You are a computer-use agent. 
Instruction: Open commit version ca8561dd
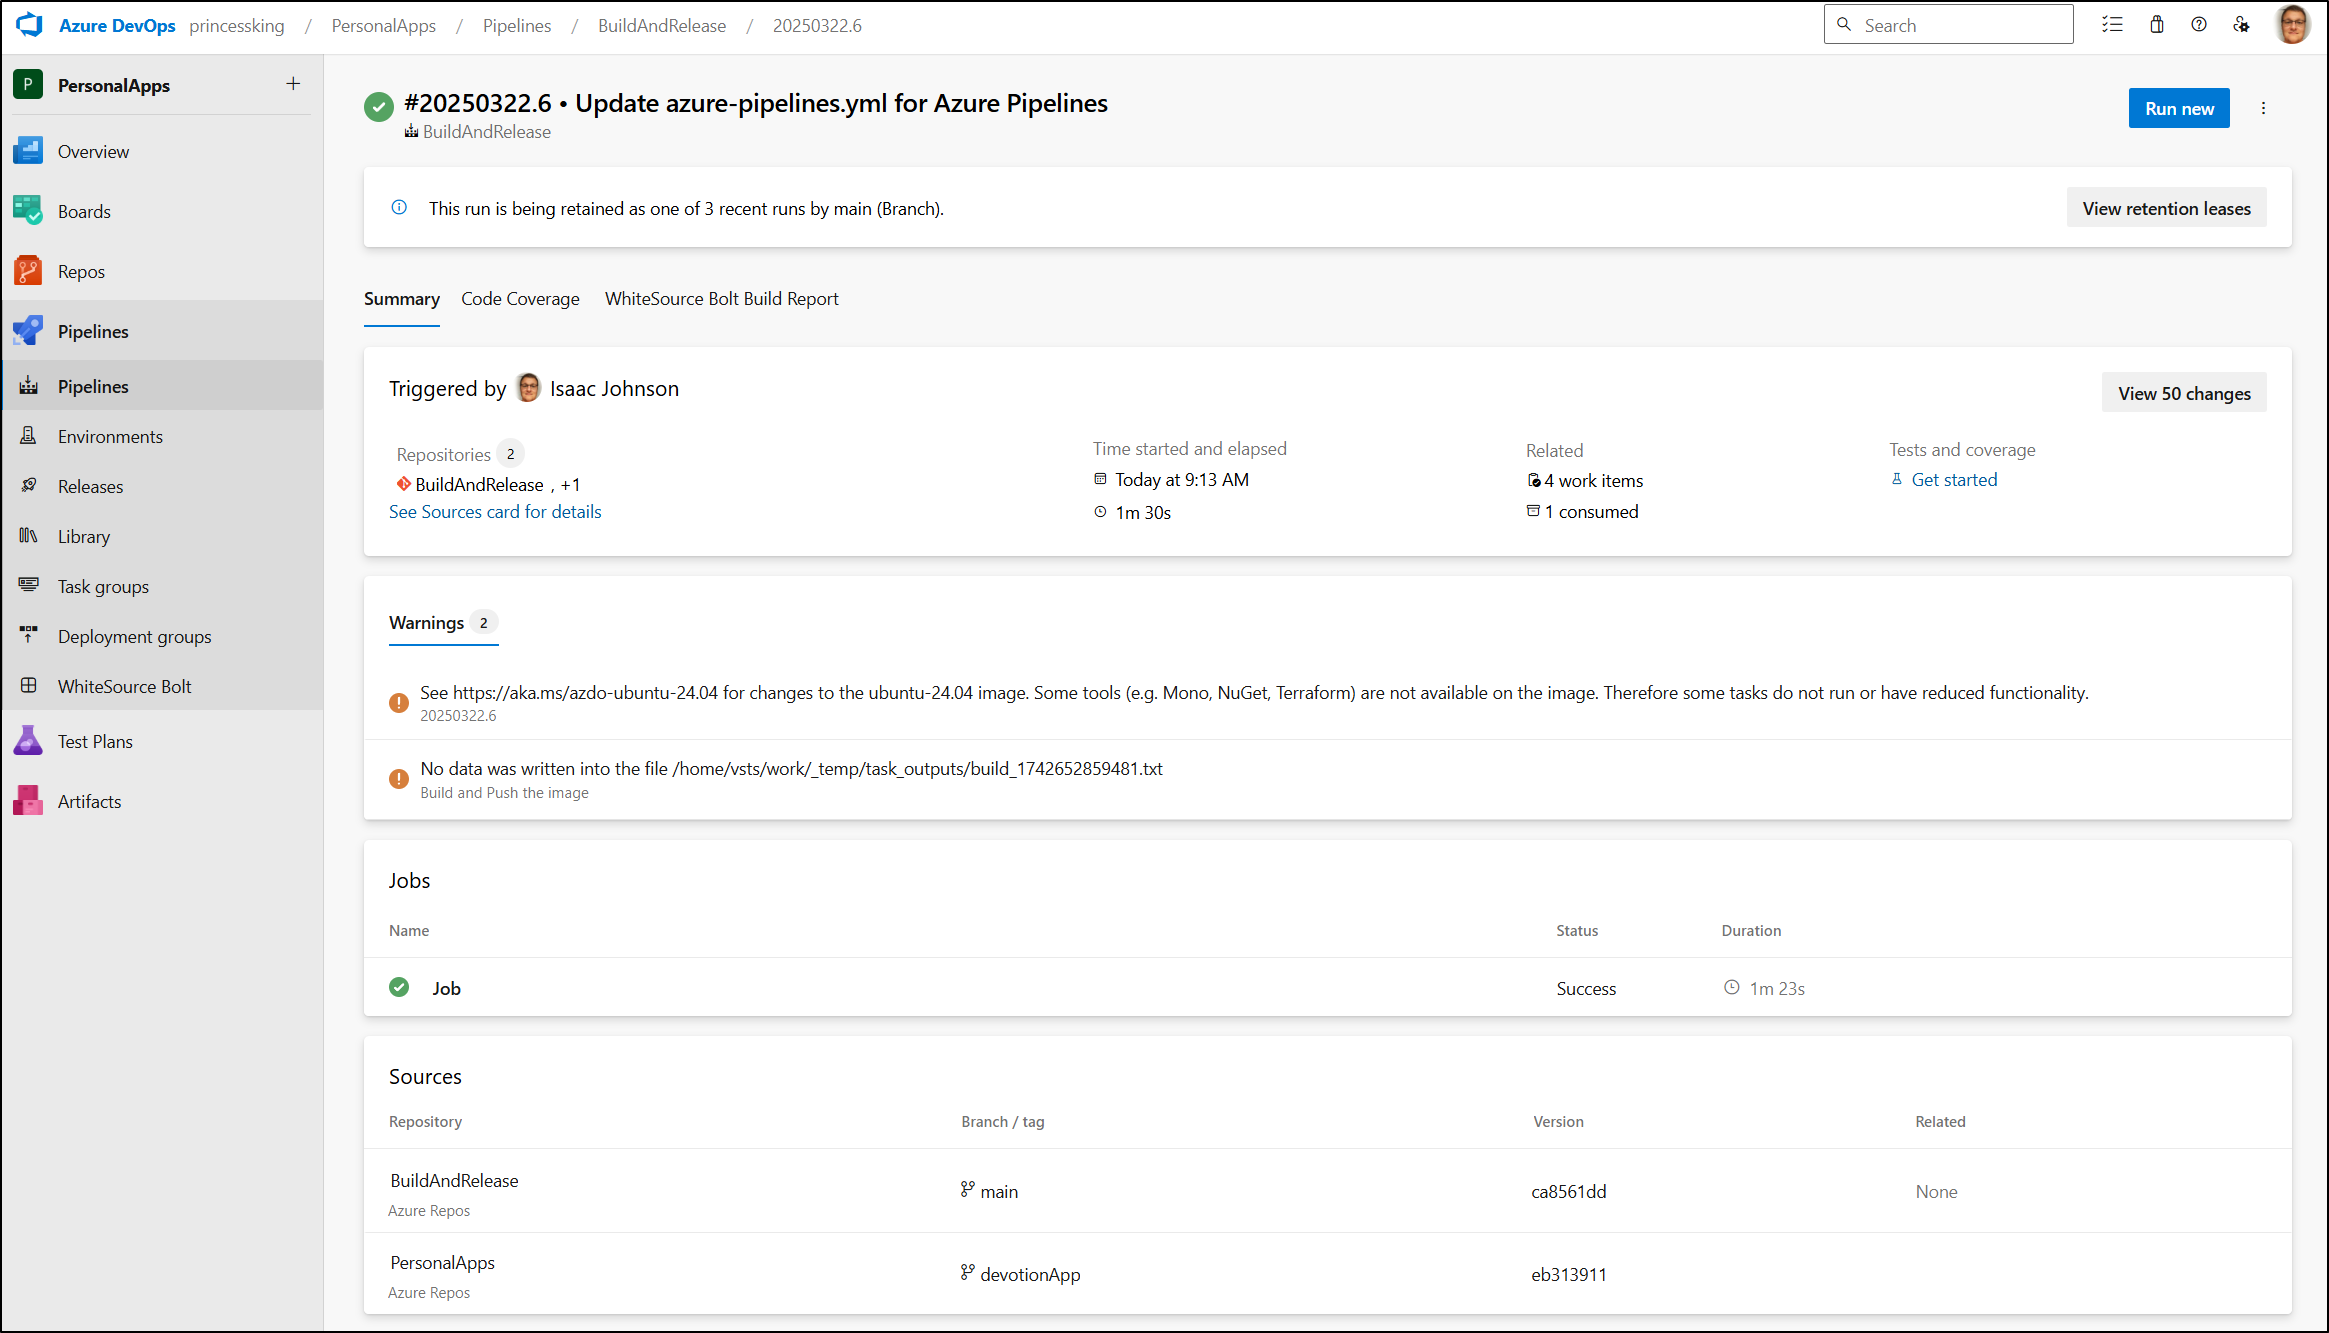pyautogui.click(x=1568, y=1191)
